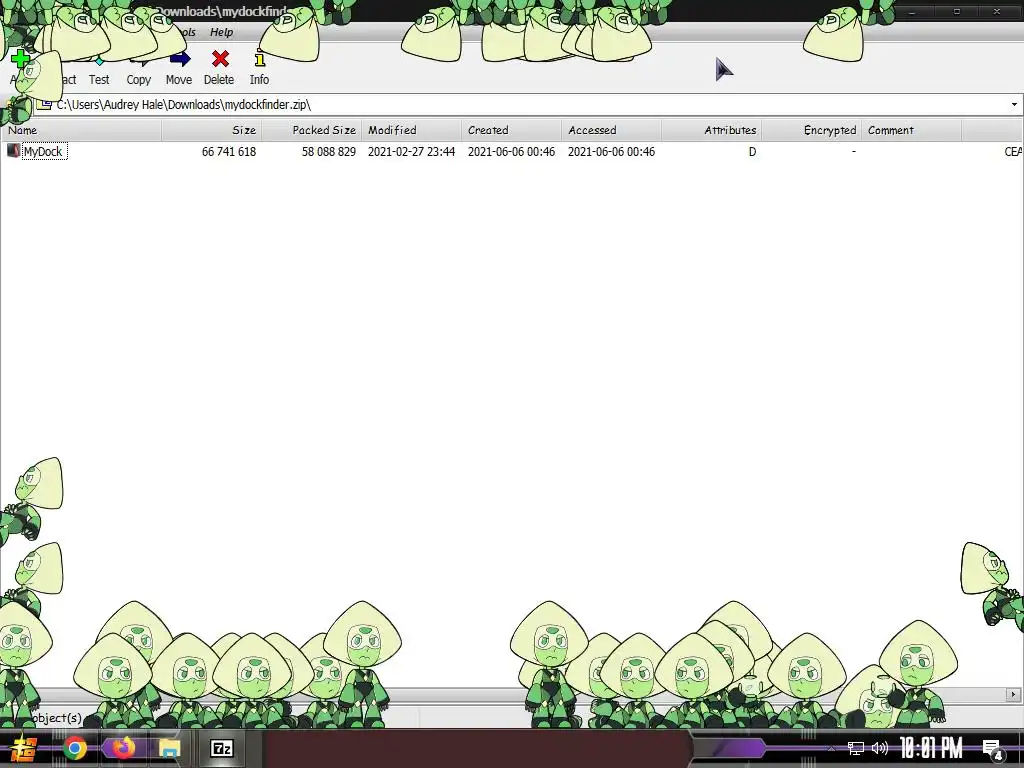Screen dimensions: 1024x768
Task: Launch Firefox from taskbar
Action: tap(122, 748)
